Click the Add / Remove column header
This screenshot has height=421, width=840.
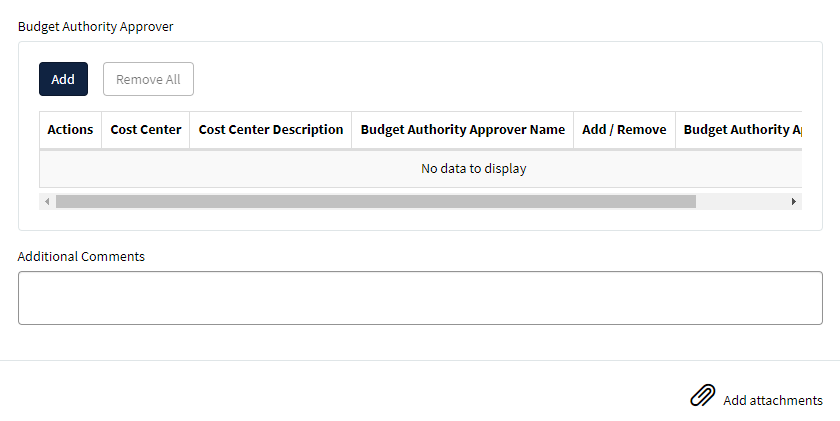(624, 130)
